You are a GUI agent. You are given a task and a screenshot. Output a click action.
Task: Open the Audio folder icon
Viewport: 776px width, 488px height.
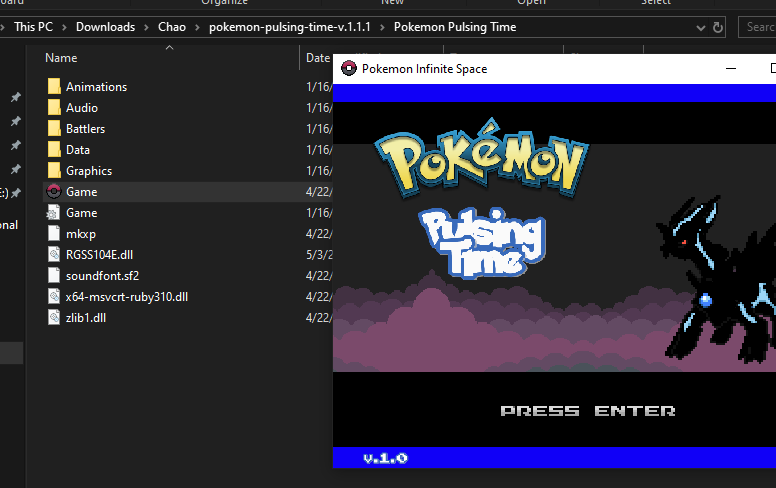pyautogui.click(x=54, y=107)
